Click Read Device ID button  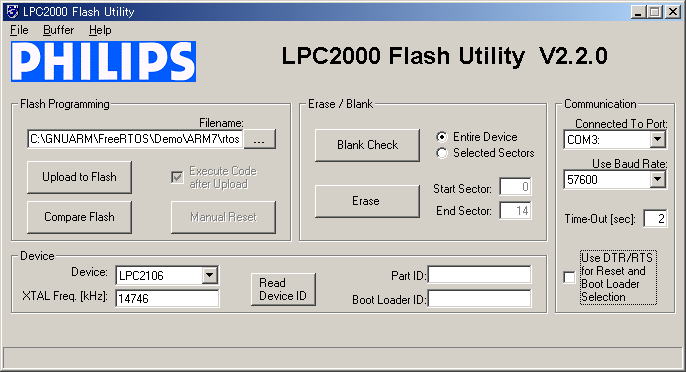pos(283,289)
